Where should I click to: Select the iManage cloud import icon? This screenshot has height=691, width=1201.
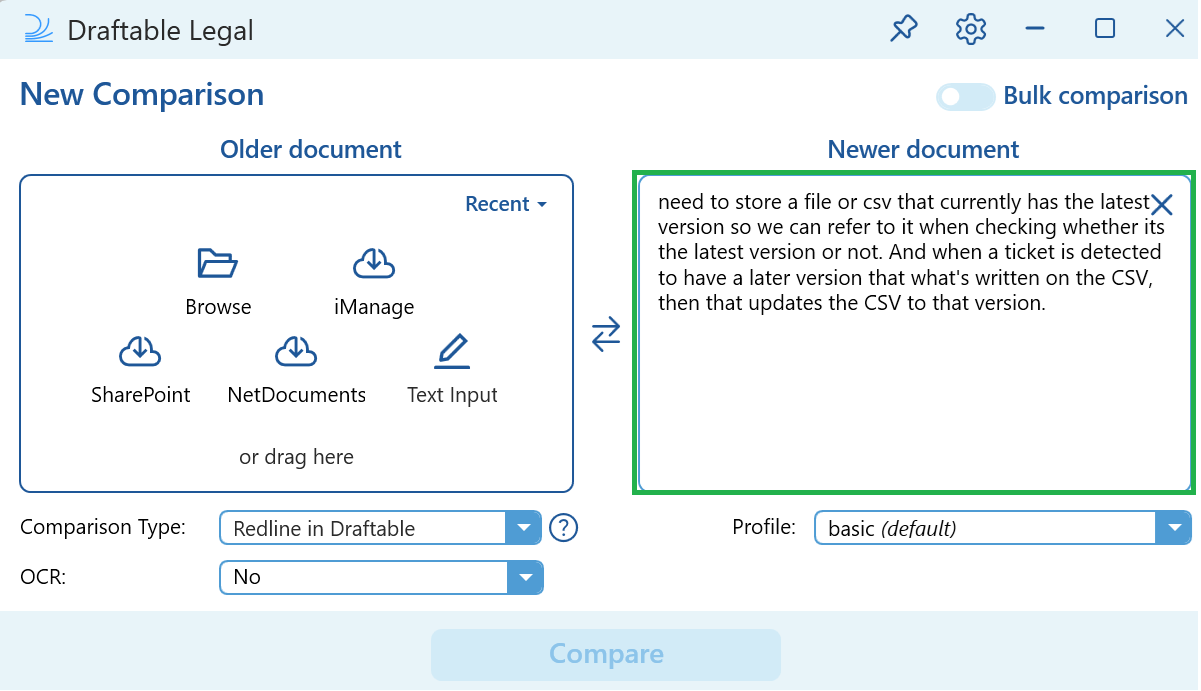[374, 263]
